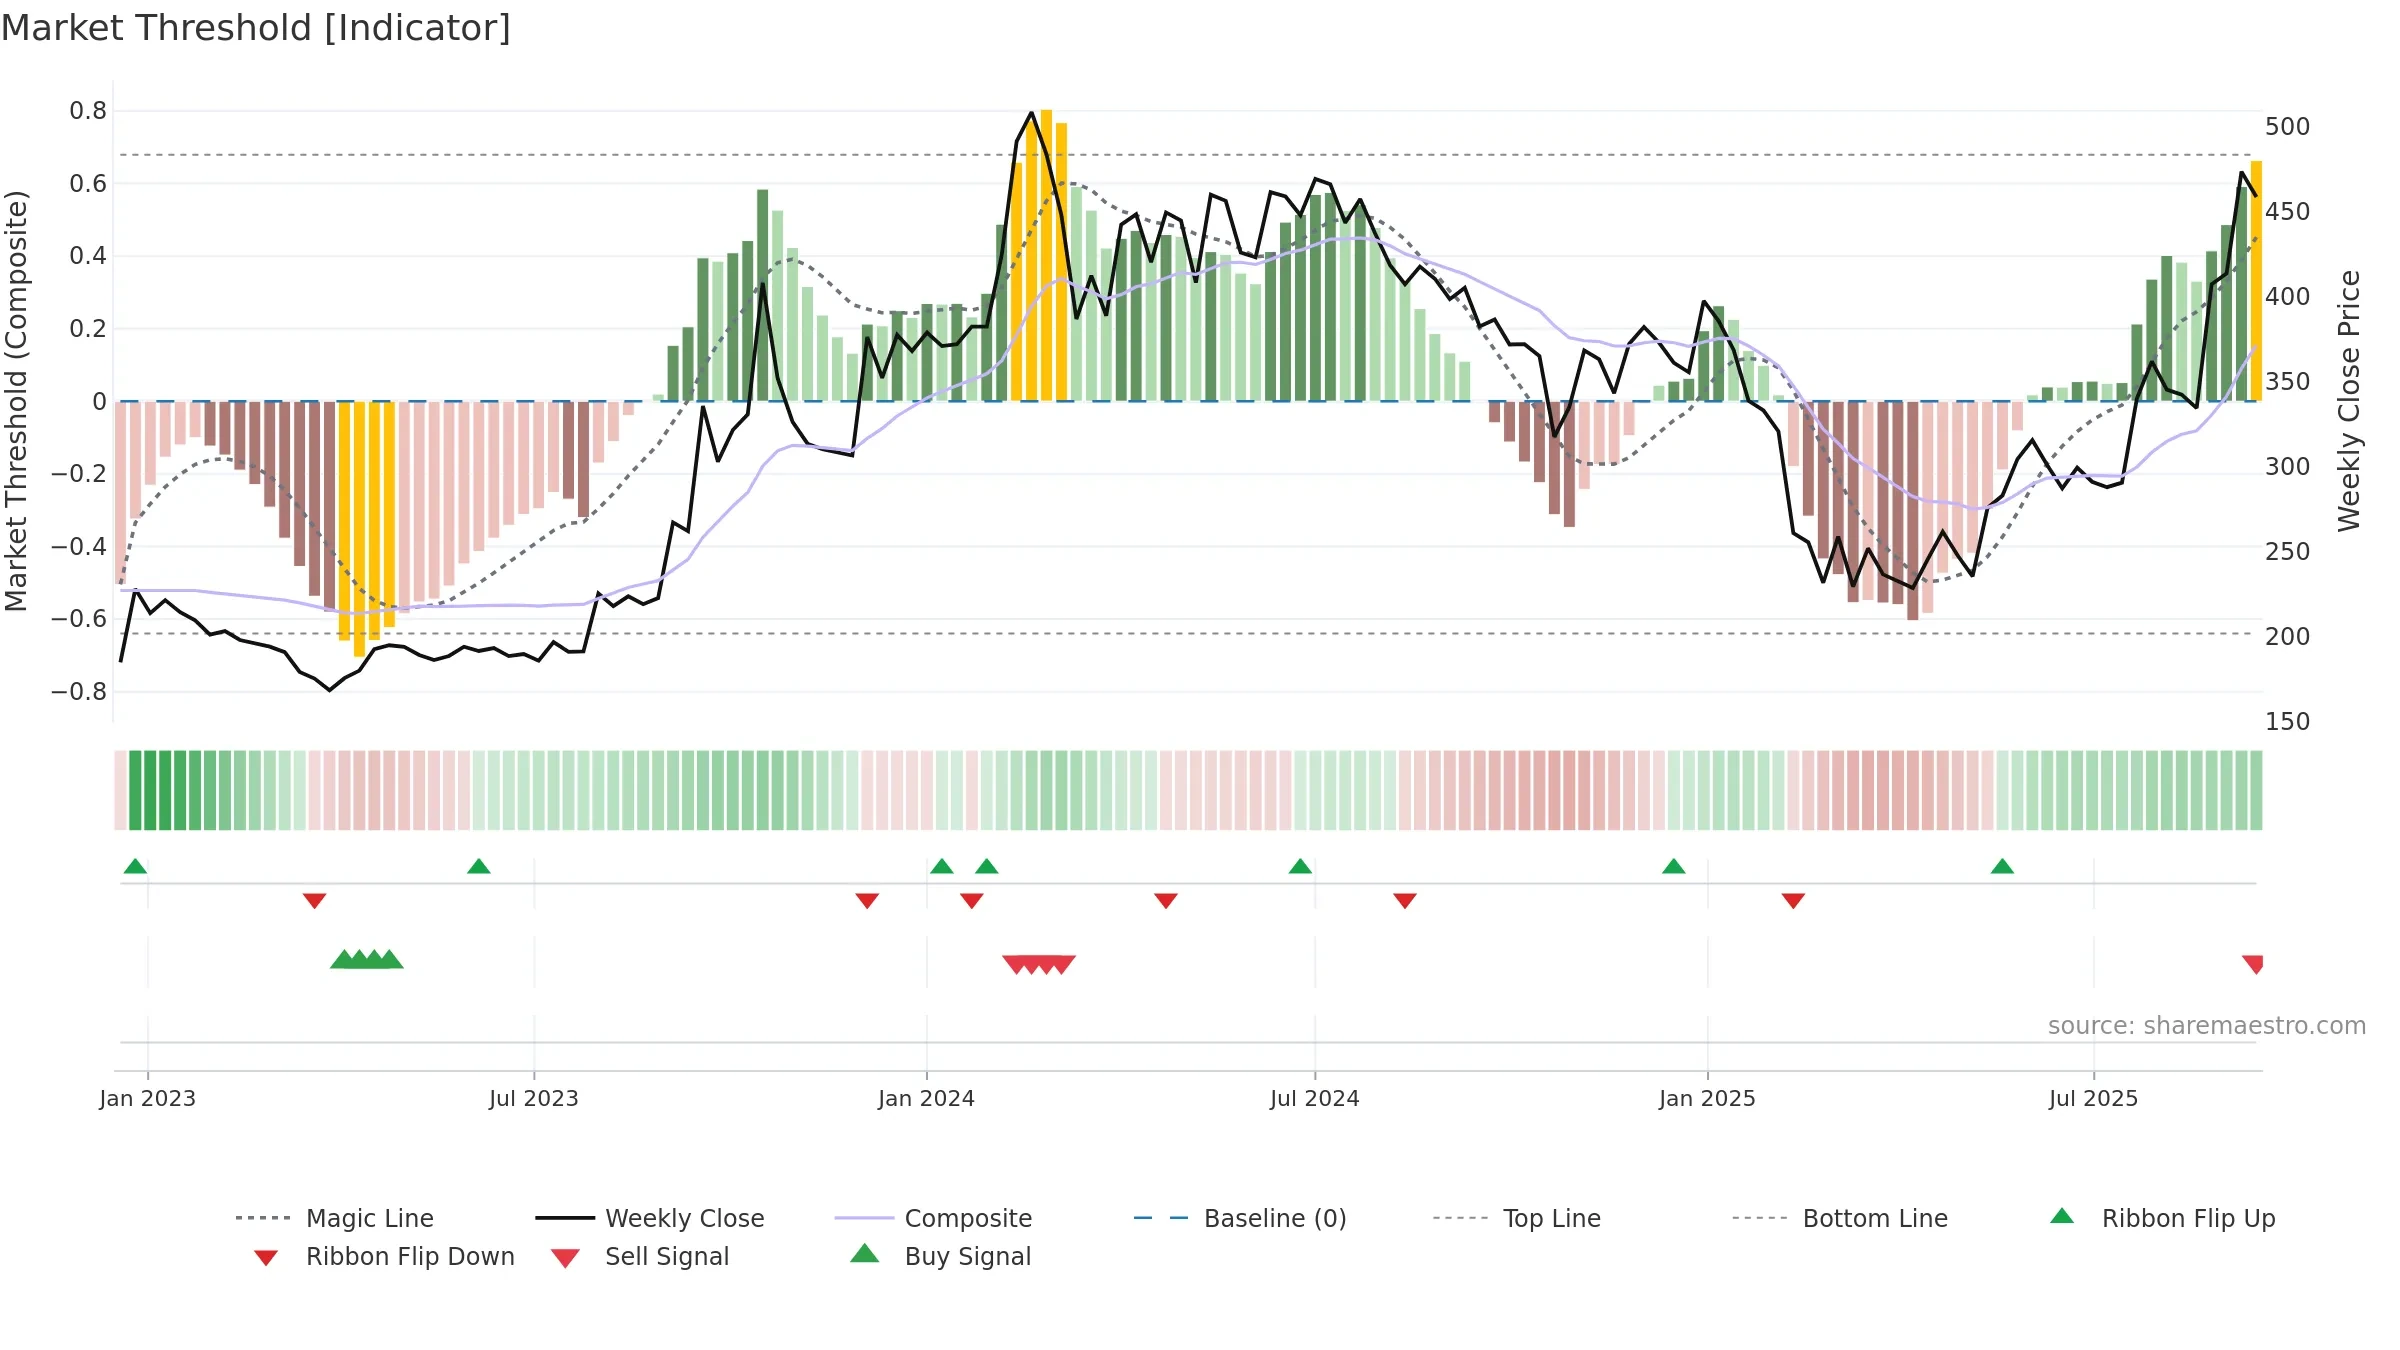The width and height of the screenshot is (2400, 1350).
Task: Toggle the Baseline (0) legend entry
Action: [x=1240, y=1218]
